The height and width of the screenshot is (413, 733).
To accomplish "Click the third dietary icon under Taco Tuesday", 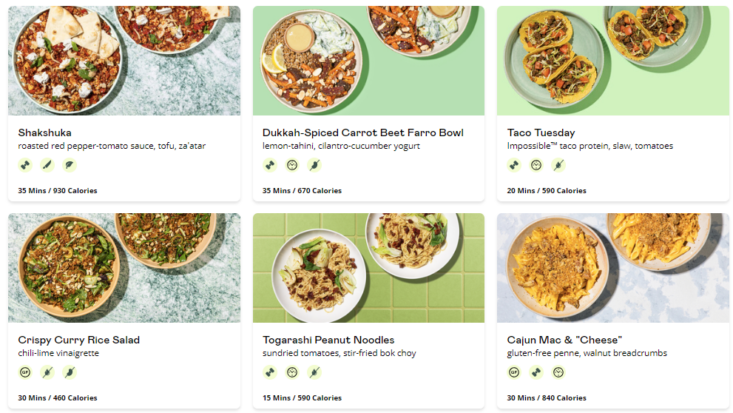I will pyautogui.click(x=558, y=165).
